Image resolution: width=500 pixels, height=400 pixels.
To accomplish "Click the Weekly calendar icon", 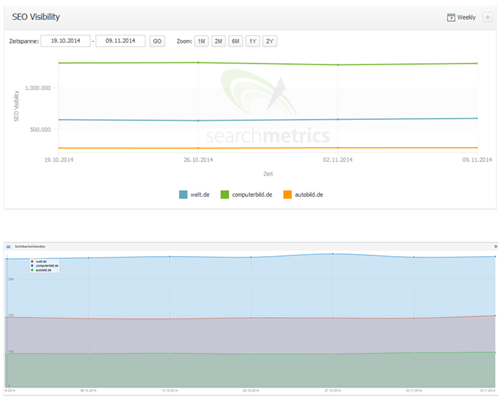I will pos(451,17).
